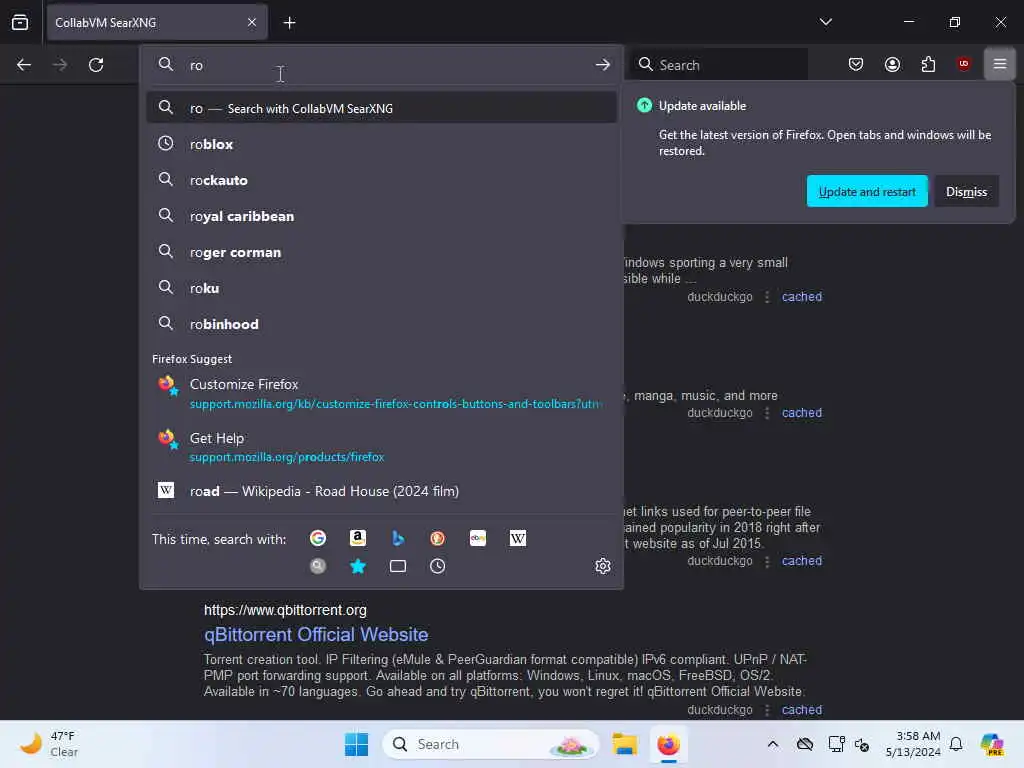Search this time with Wikipedia
Viewport: 1024px width, 768px height.
click(518, 538)
